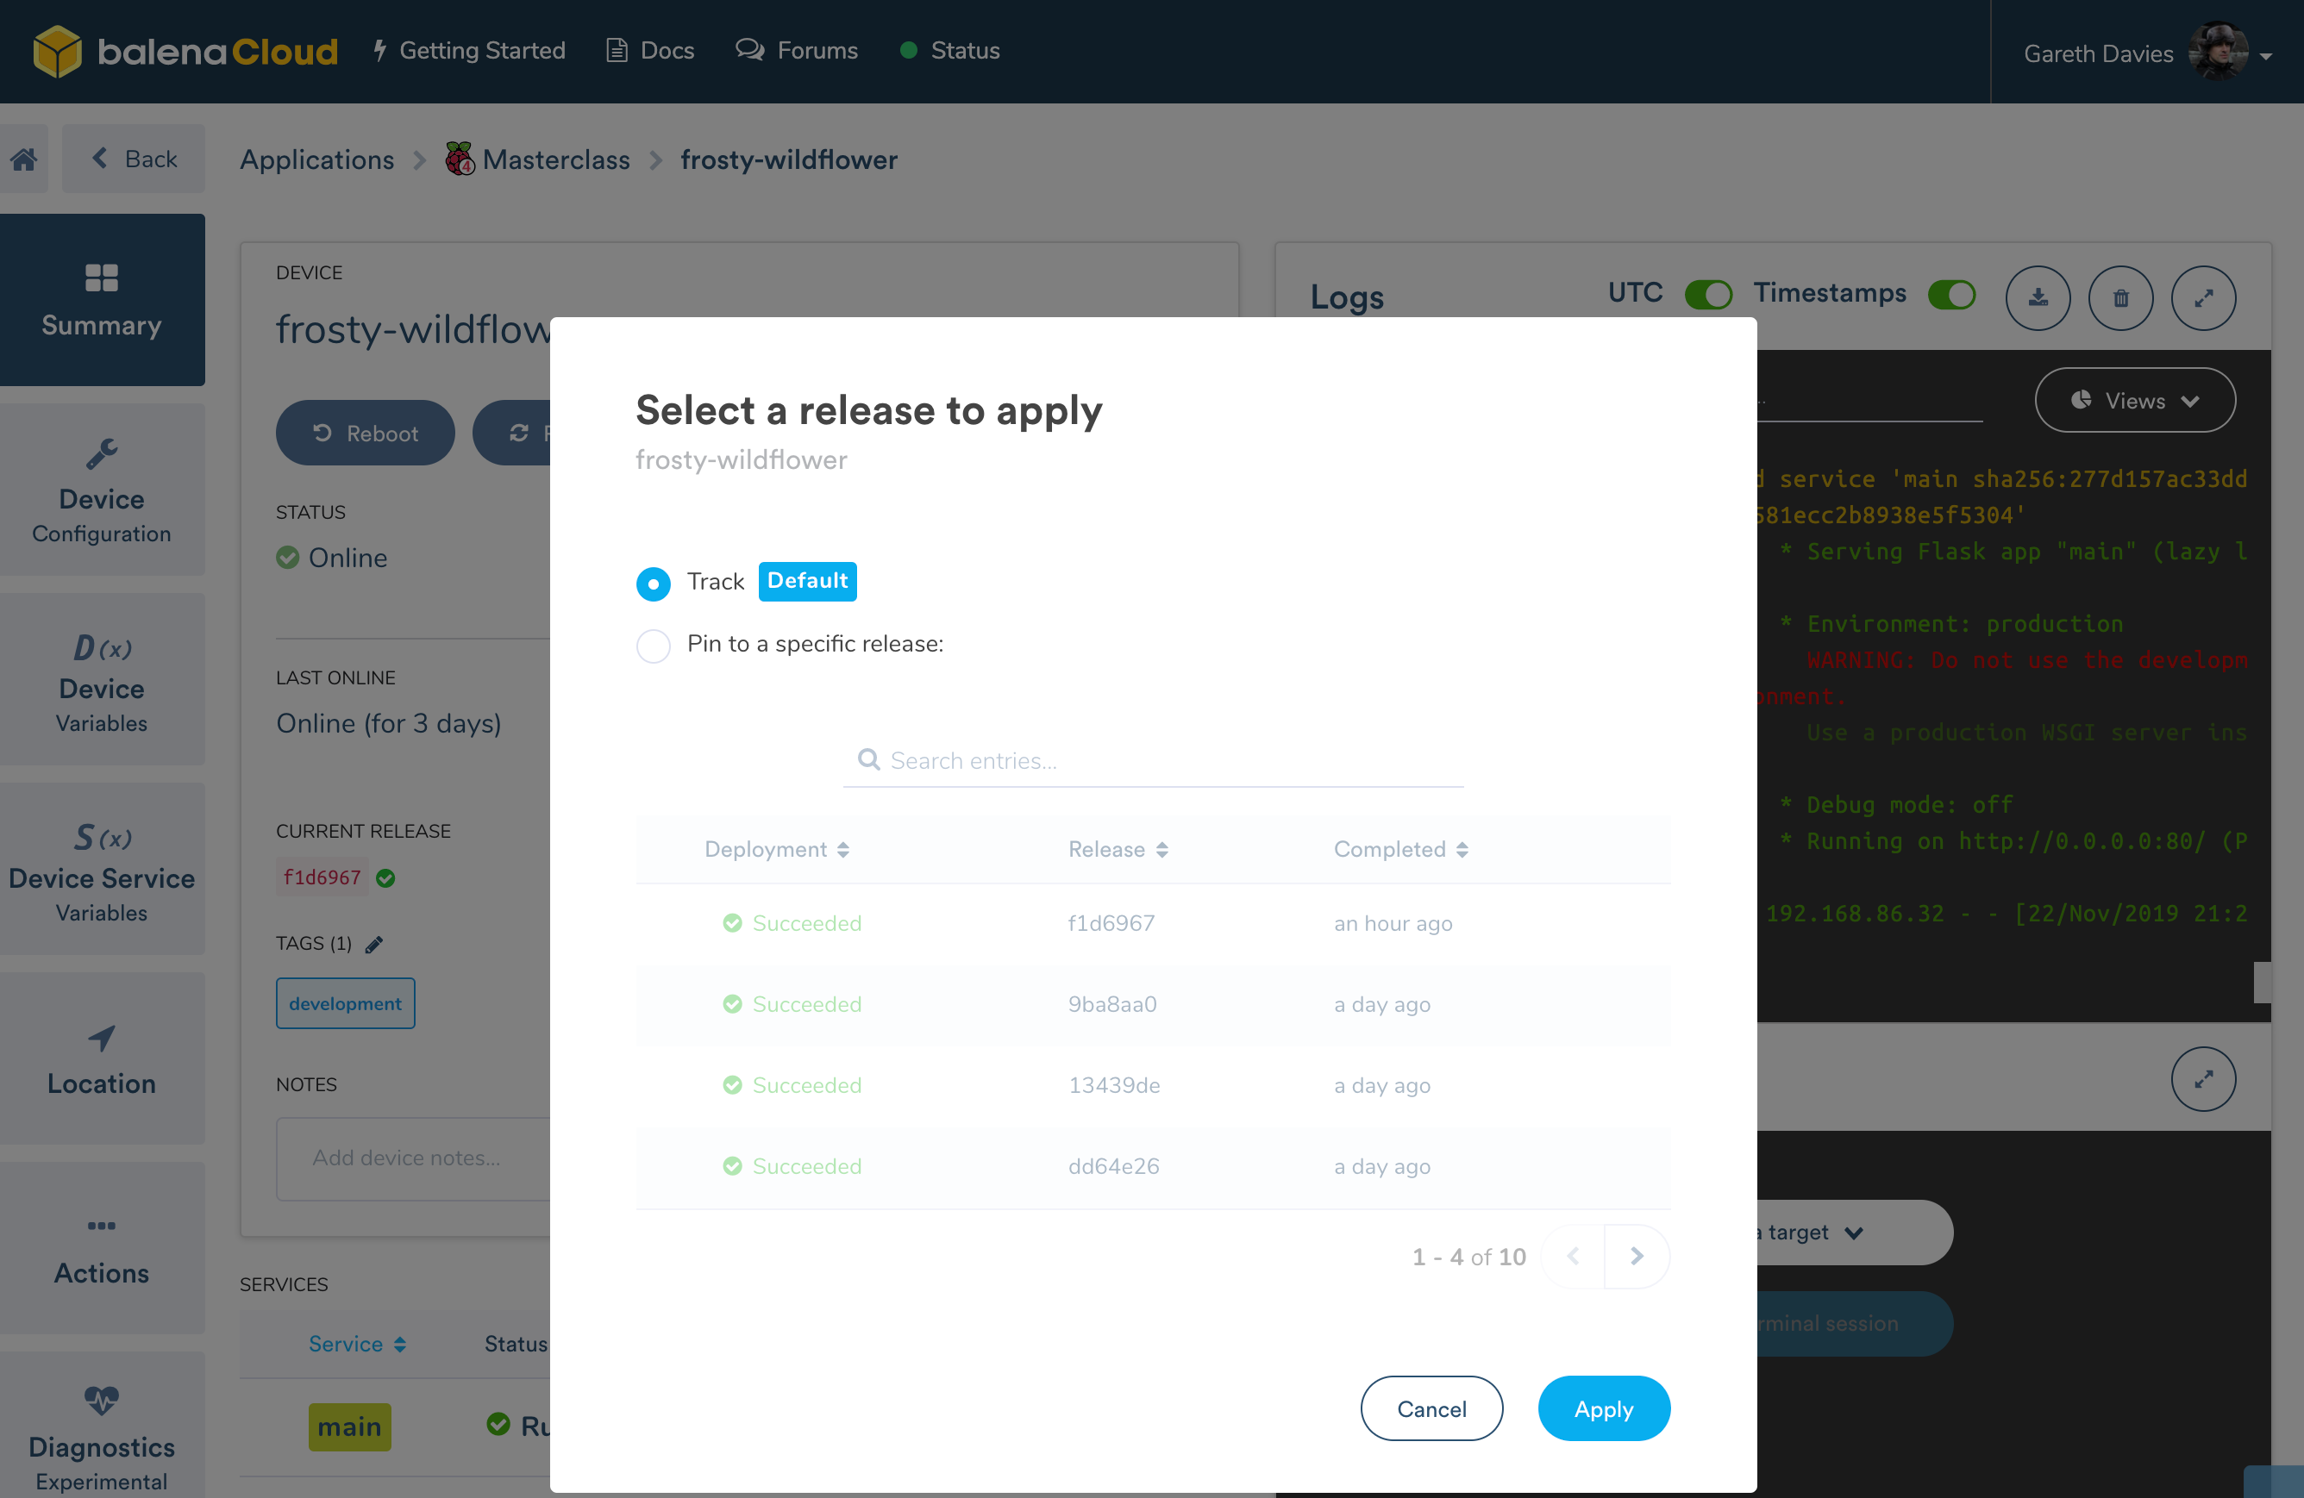
Task: Clear logs with the trash icon
Action: [x=2120, y=297]
